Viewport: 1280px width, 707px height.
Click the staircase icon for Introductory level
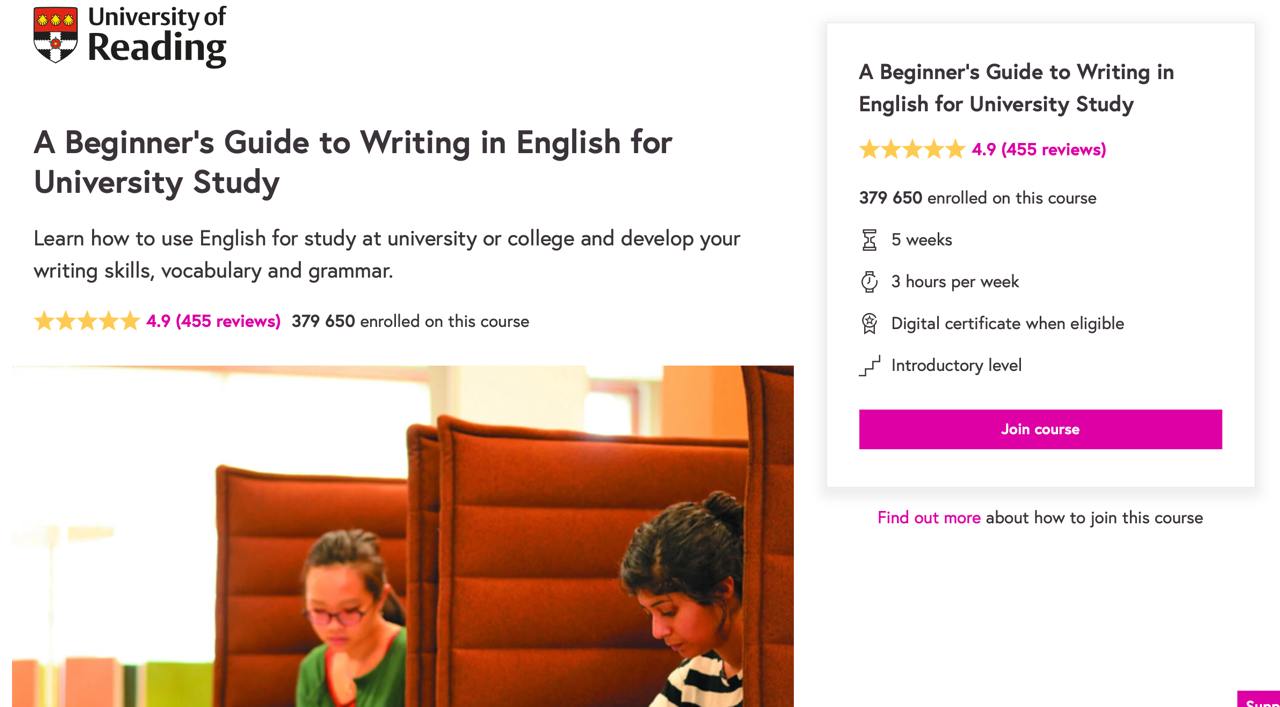tap(869, 366)
